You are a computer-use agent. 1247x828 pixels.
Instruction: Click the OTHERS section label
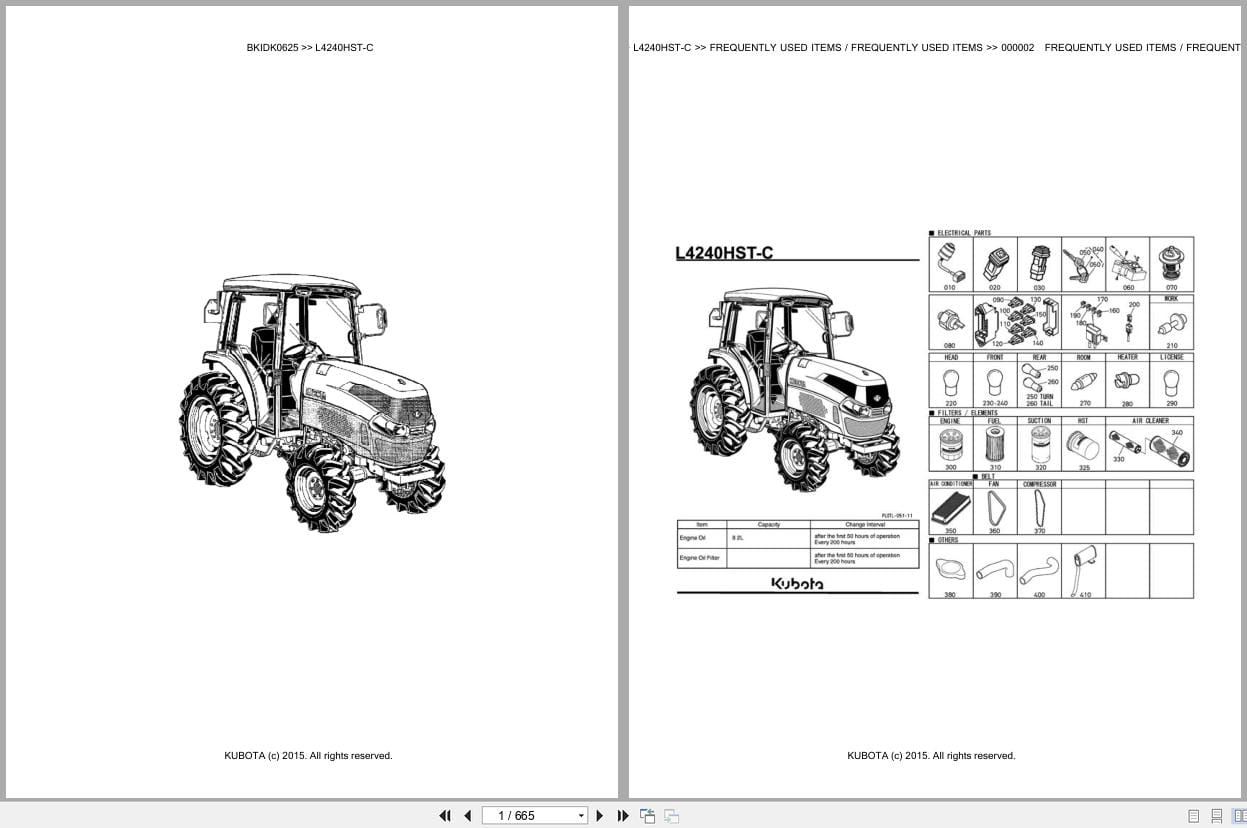[947, 540]
